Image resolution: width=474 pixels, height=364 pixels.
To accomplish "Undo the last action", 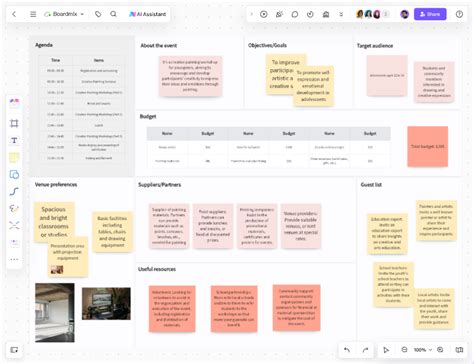I will click(347, 350).
